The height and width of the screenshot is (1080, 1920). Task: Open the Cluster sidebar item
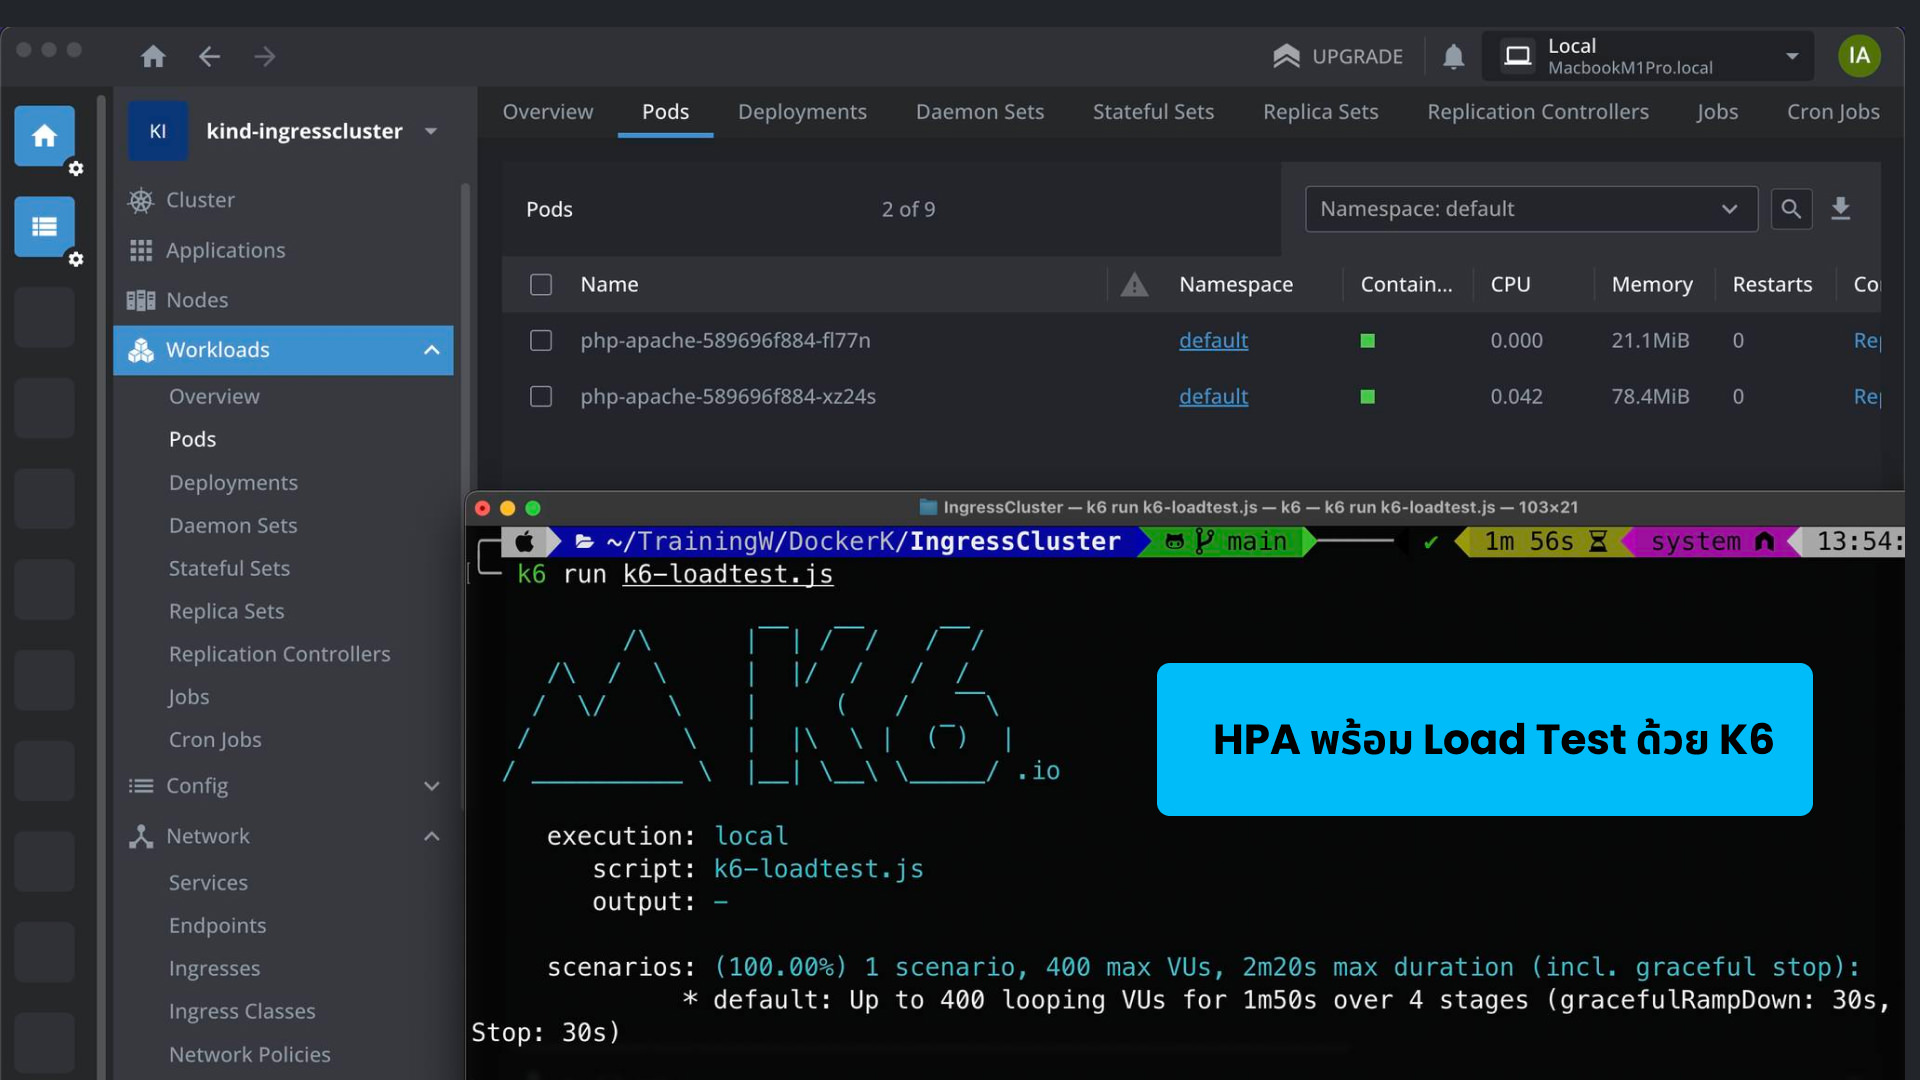200,200
